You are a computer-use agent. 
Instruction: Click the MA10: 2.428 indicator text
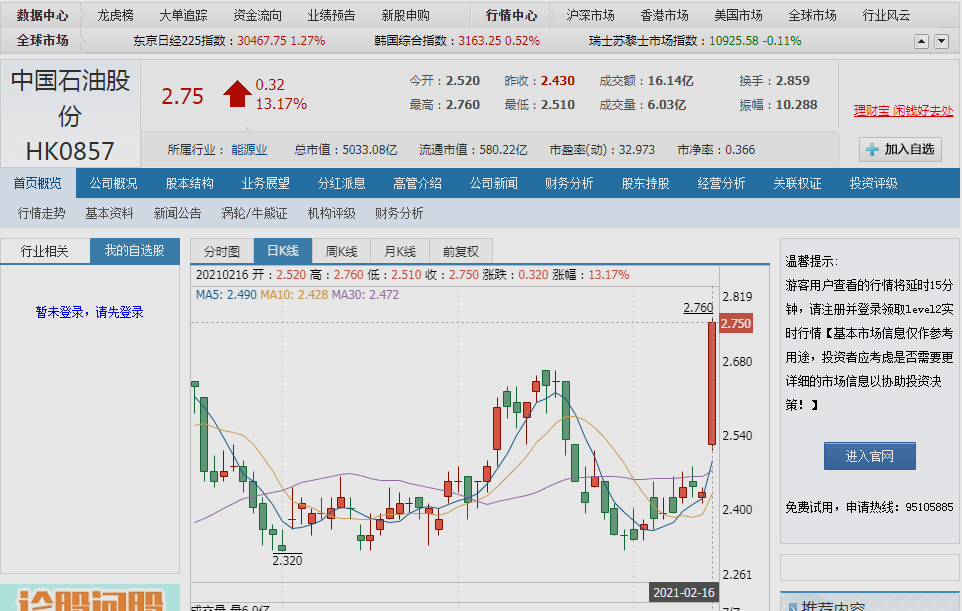pyautogui.click(x=294, y=295)
